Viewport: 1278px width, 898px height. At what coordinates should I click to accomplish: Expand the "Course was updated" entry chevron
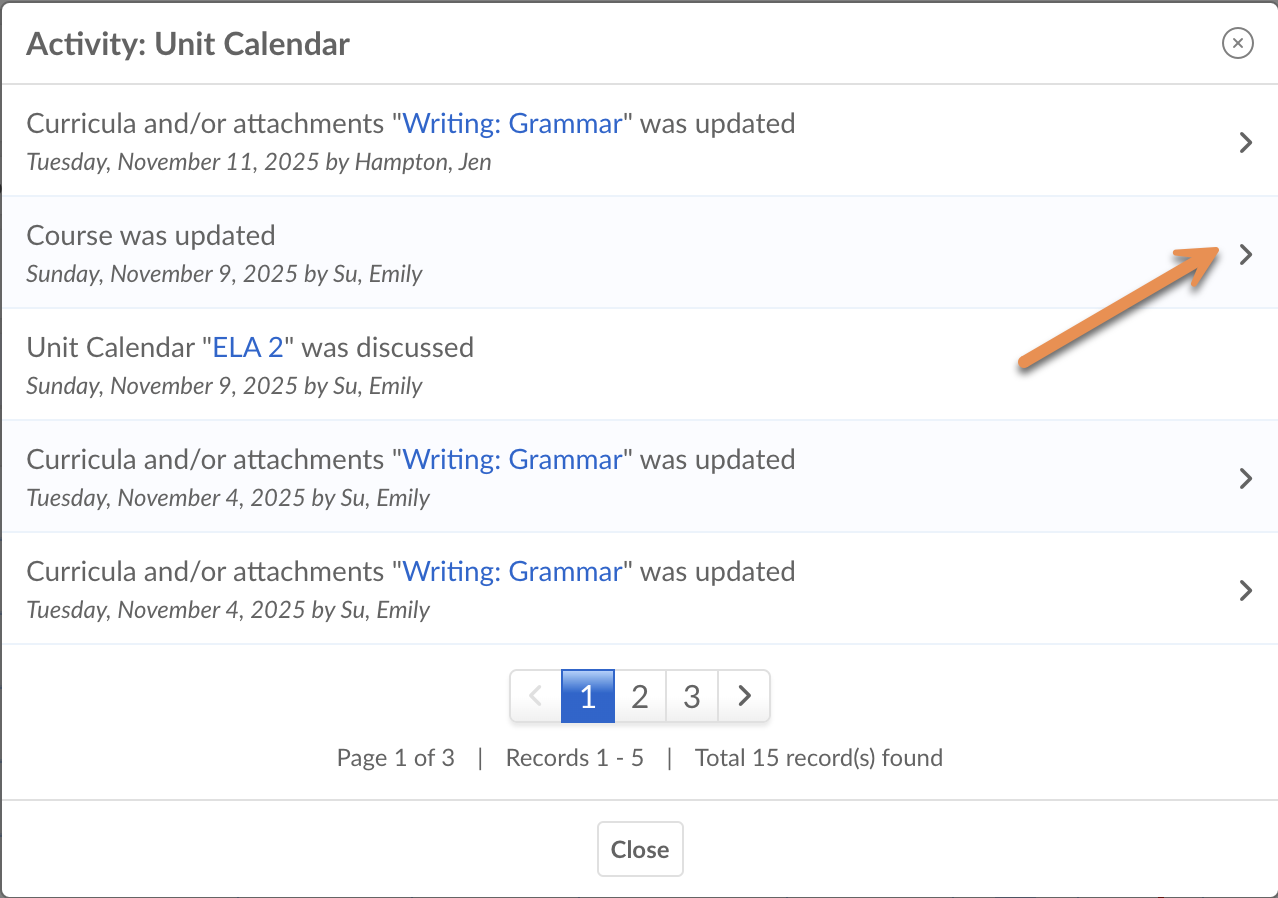click(x=1245, y=254)
